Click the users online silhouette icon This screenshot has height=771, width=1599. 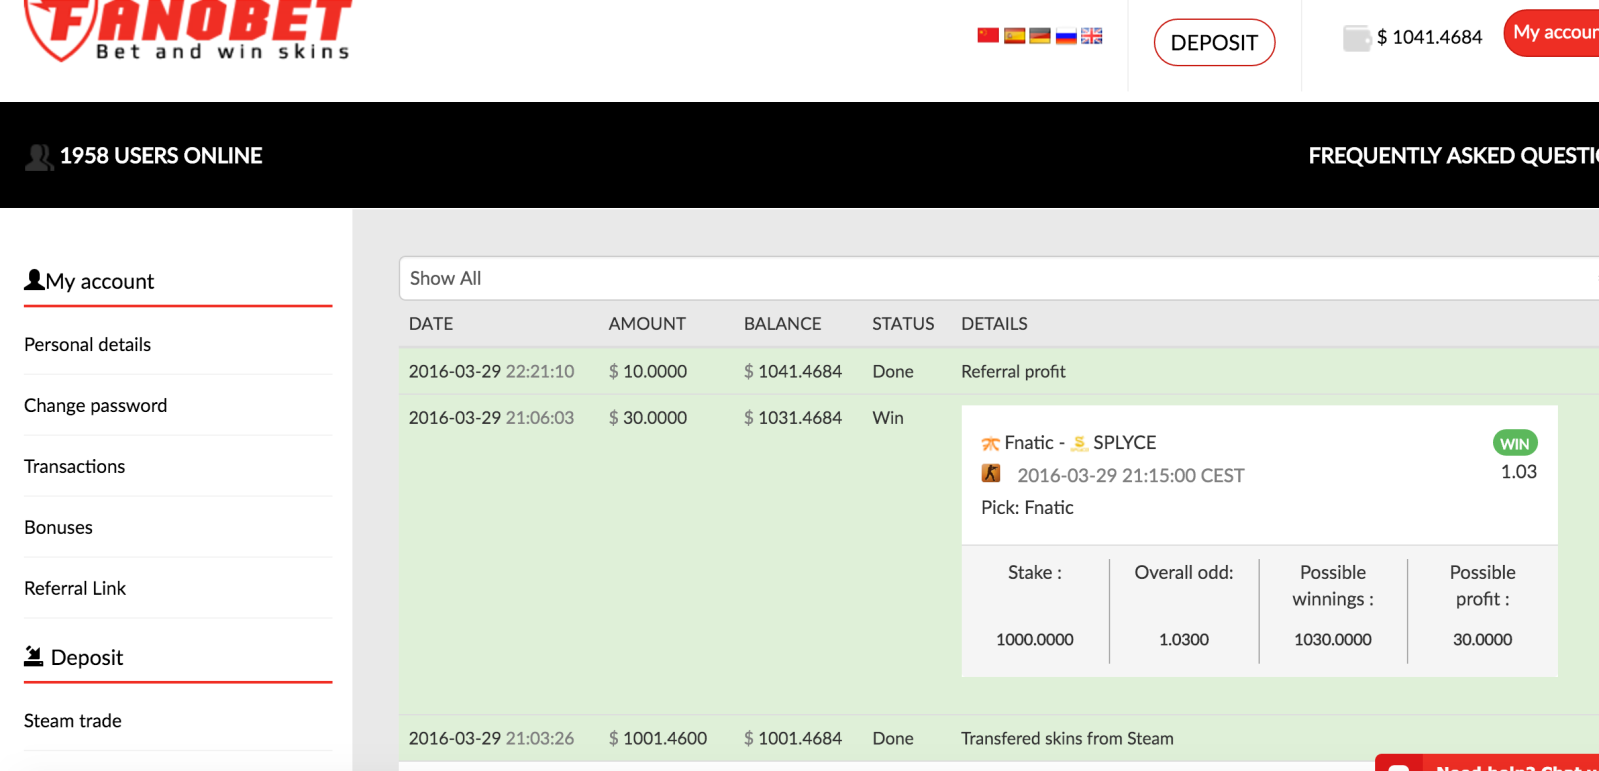point(39,157)
